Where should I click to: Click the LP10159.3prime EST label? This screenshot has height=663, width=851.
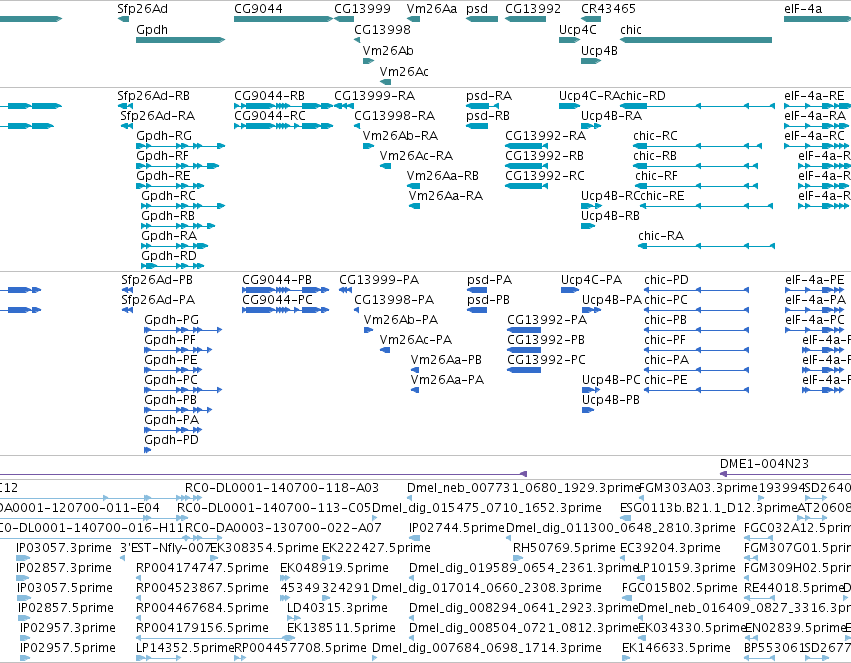click(687, 568)
